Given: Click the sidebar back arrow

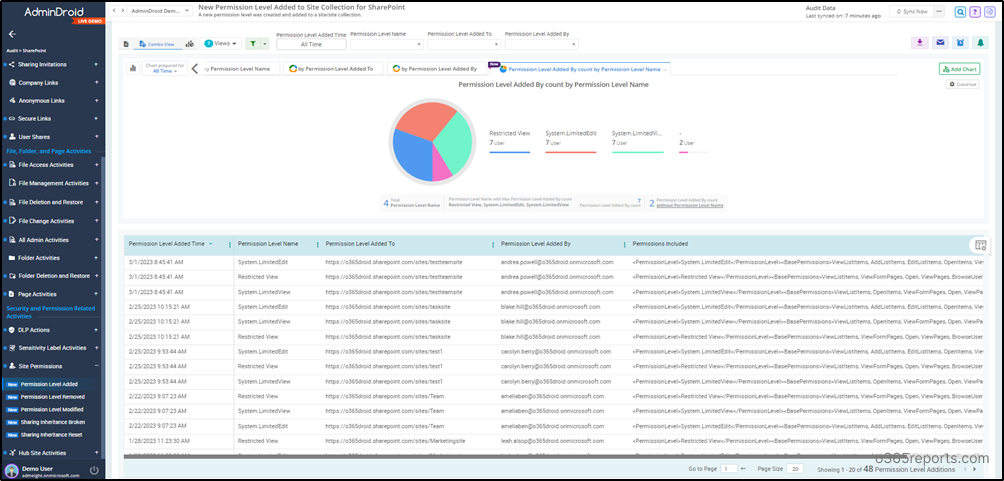Looking at the screenshot, I should click(12, 34).
